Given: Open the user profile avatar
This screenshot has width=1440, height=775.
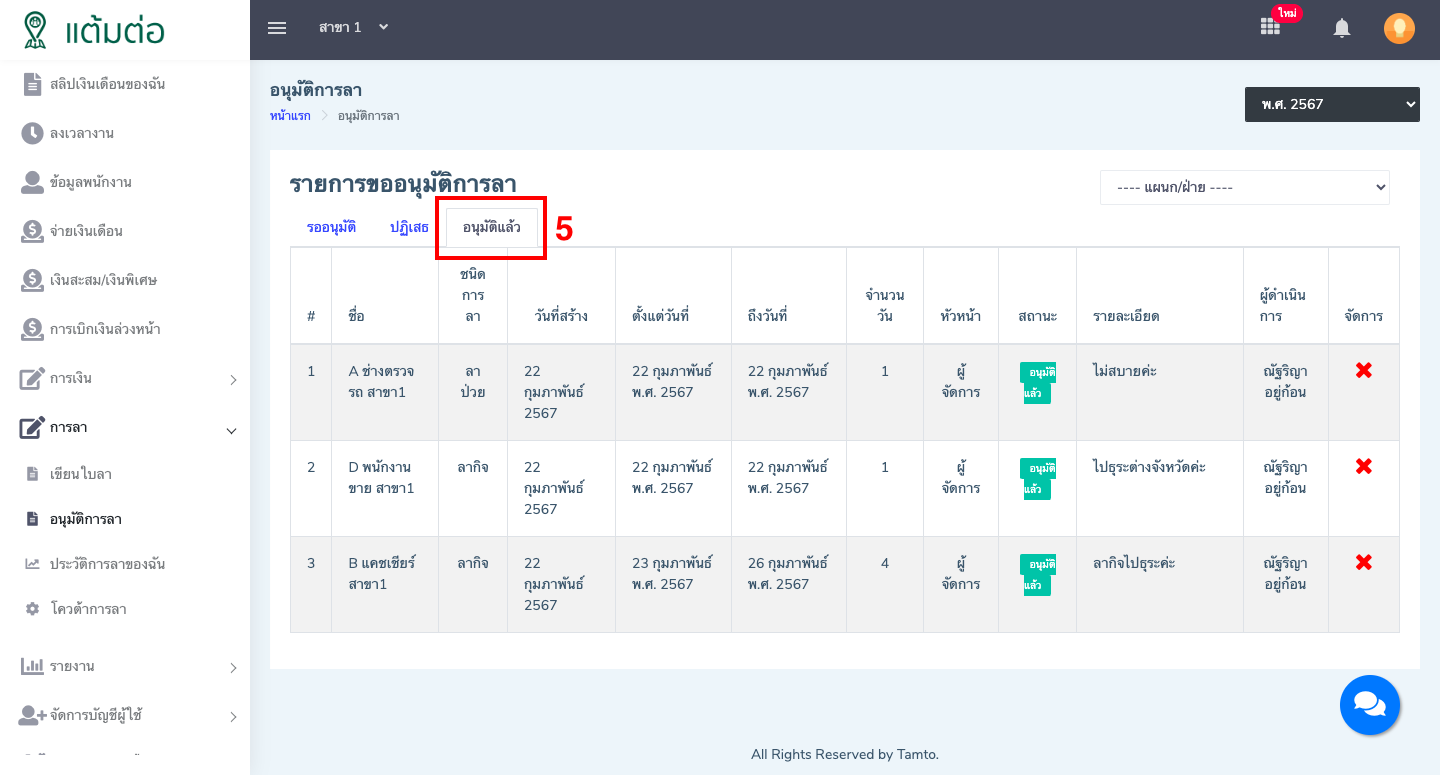Looking at the screenshot, I should [1399, 28].
